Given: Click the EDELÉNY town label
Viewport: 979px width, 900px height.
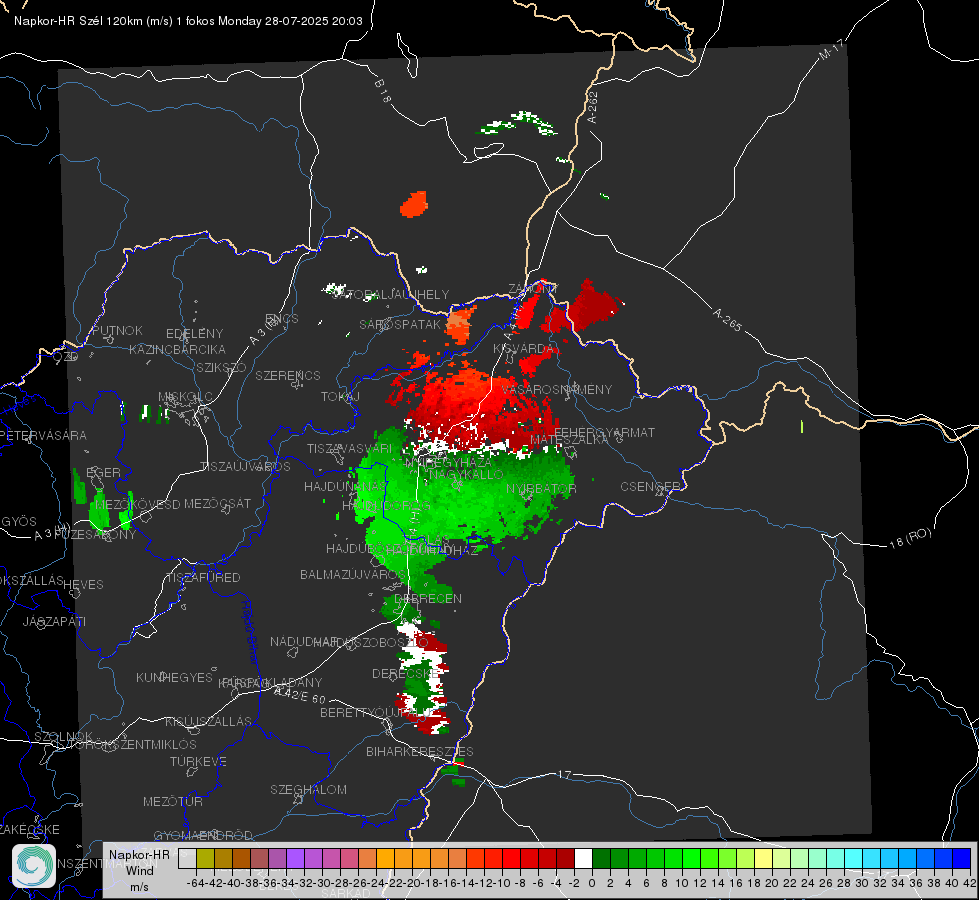Looking at the screenshot, I should pos(194,334).
